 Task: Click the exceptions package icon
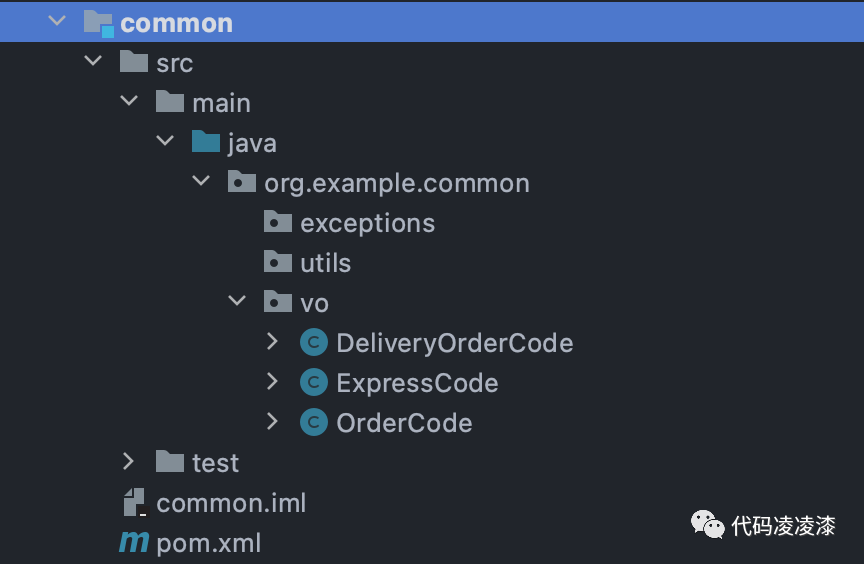coord(278,222)
